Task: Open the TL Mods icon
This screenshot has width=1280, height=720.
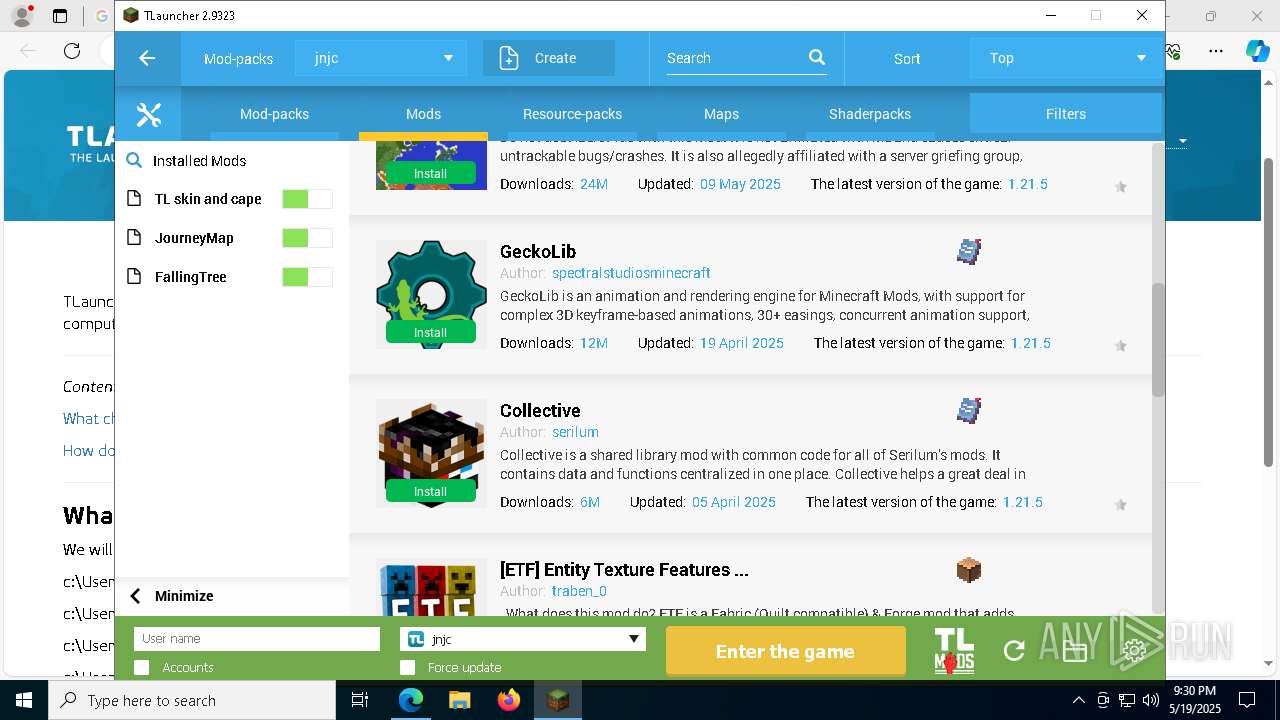Action: tap(953, 651)
